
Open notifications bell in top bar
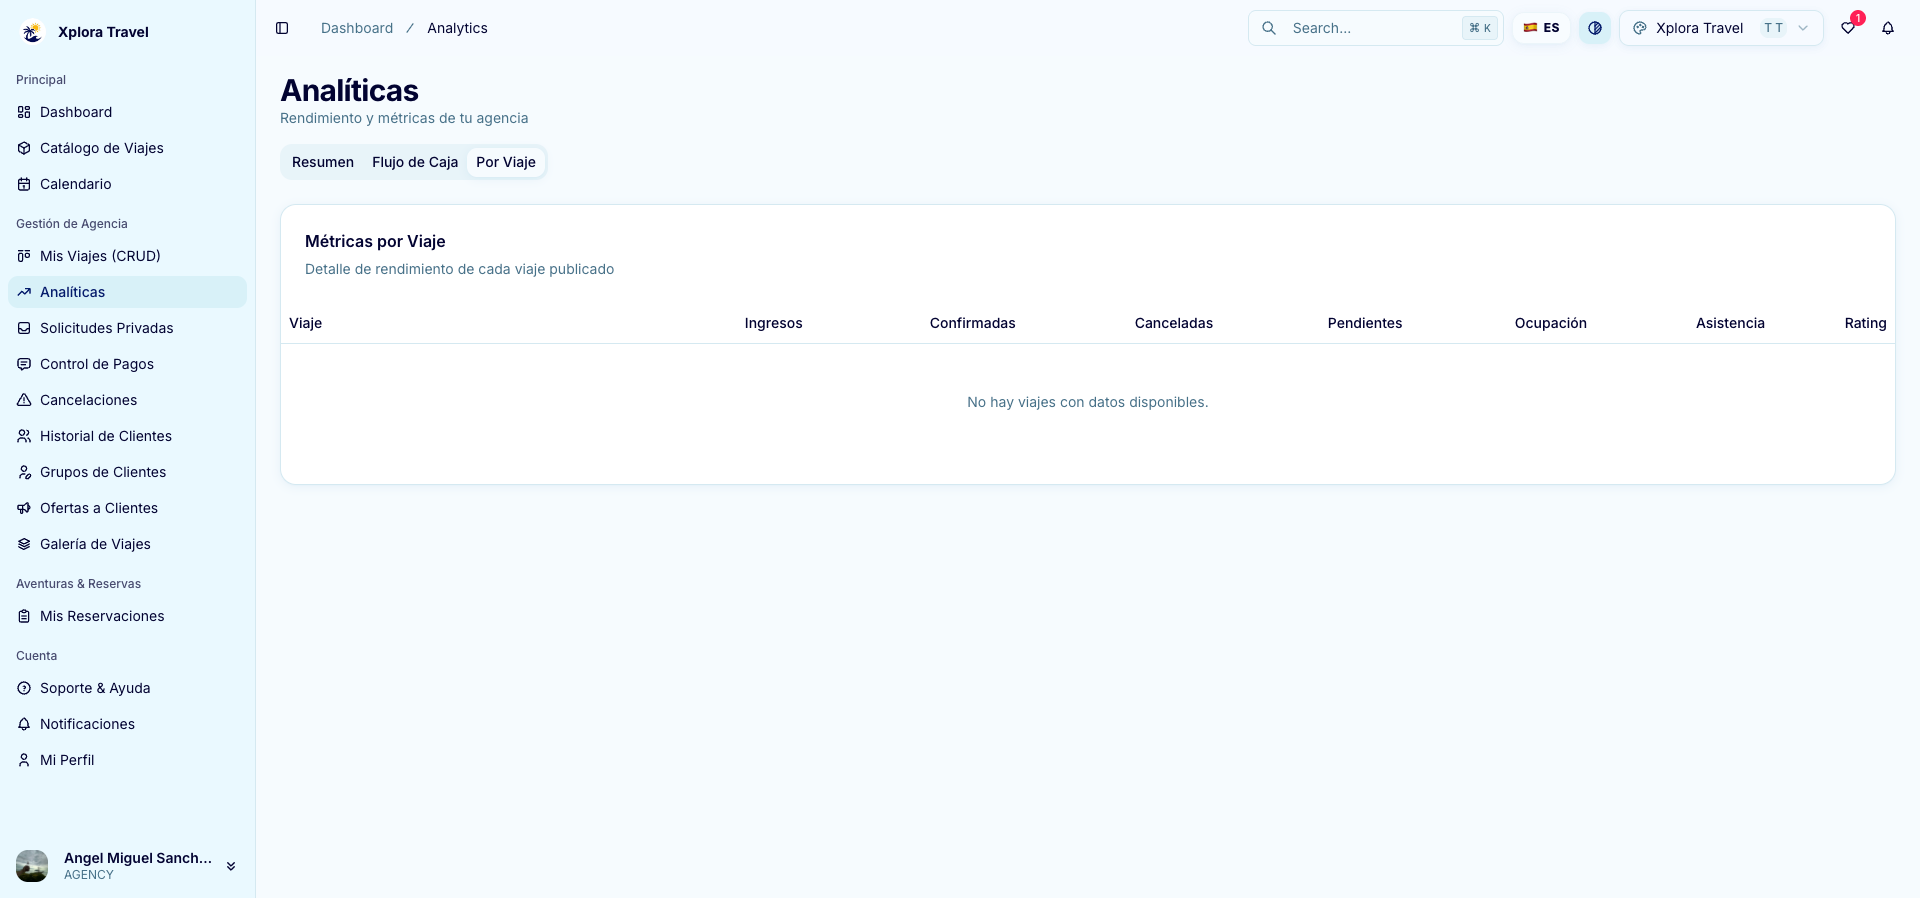tap(1888, 28)
